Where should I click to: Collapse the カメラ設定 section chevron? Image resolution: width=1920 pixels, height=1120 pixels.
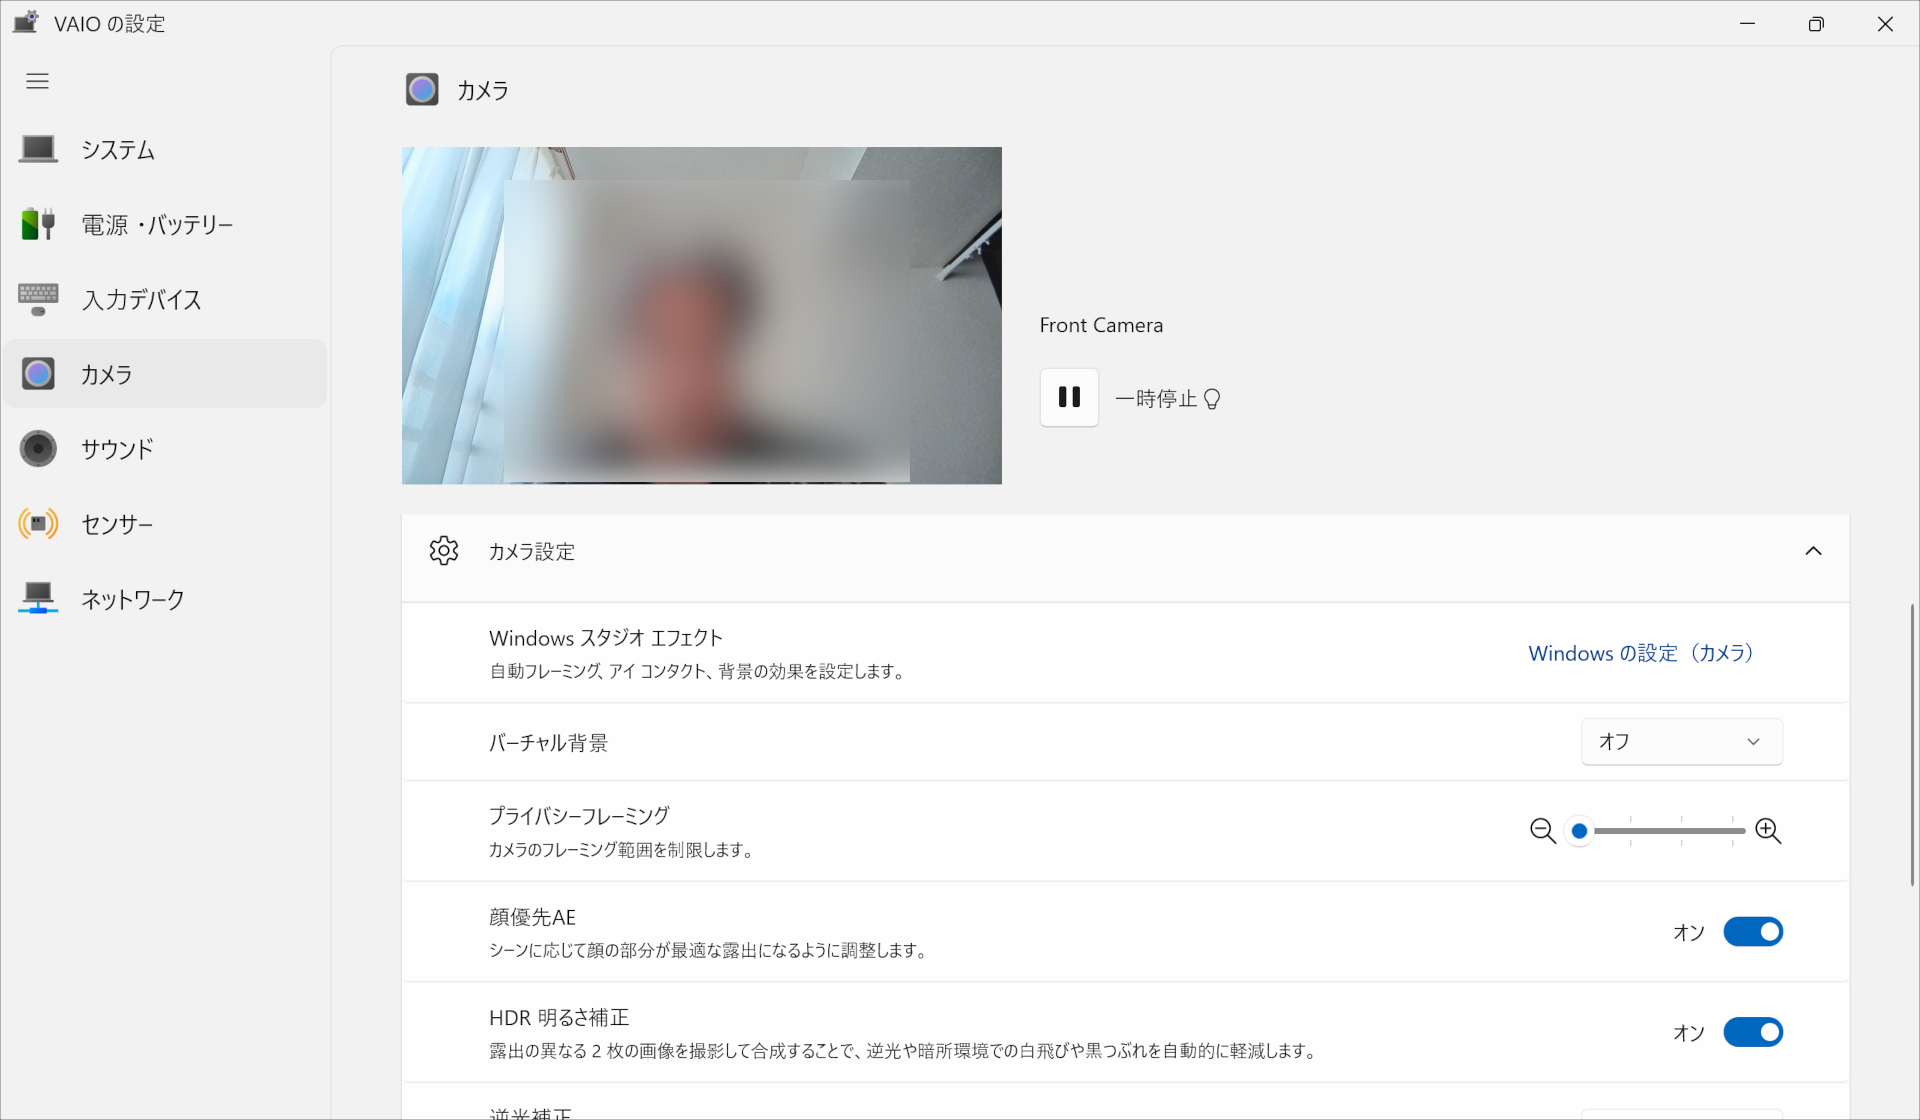point(1813,551)
